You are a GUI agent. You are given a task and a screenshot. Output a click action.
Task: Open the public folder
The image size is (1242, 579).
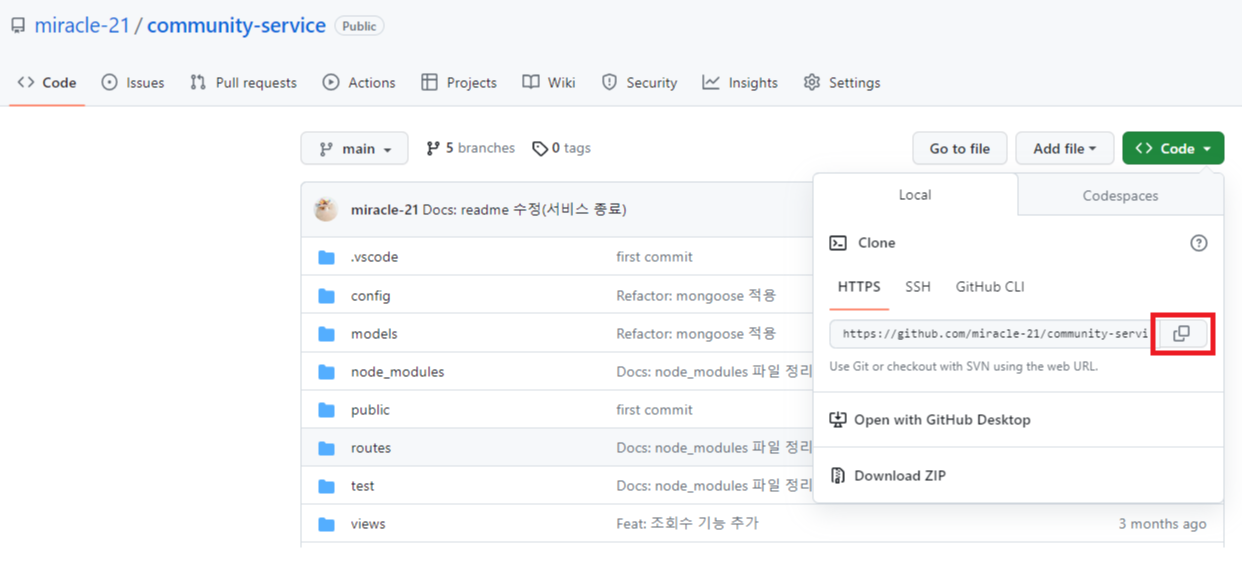tap(370, 410)
